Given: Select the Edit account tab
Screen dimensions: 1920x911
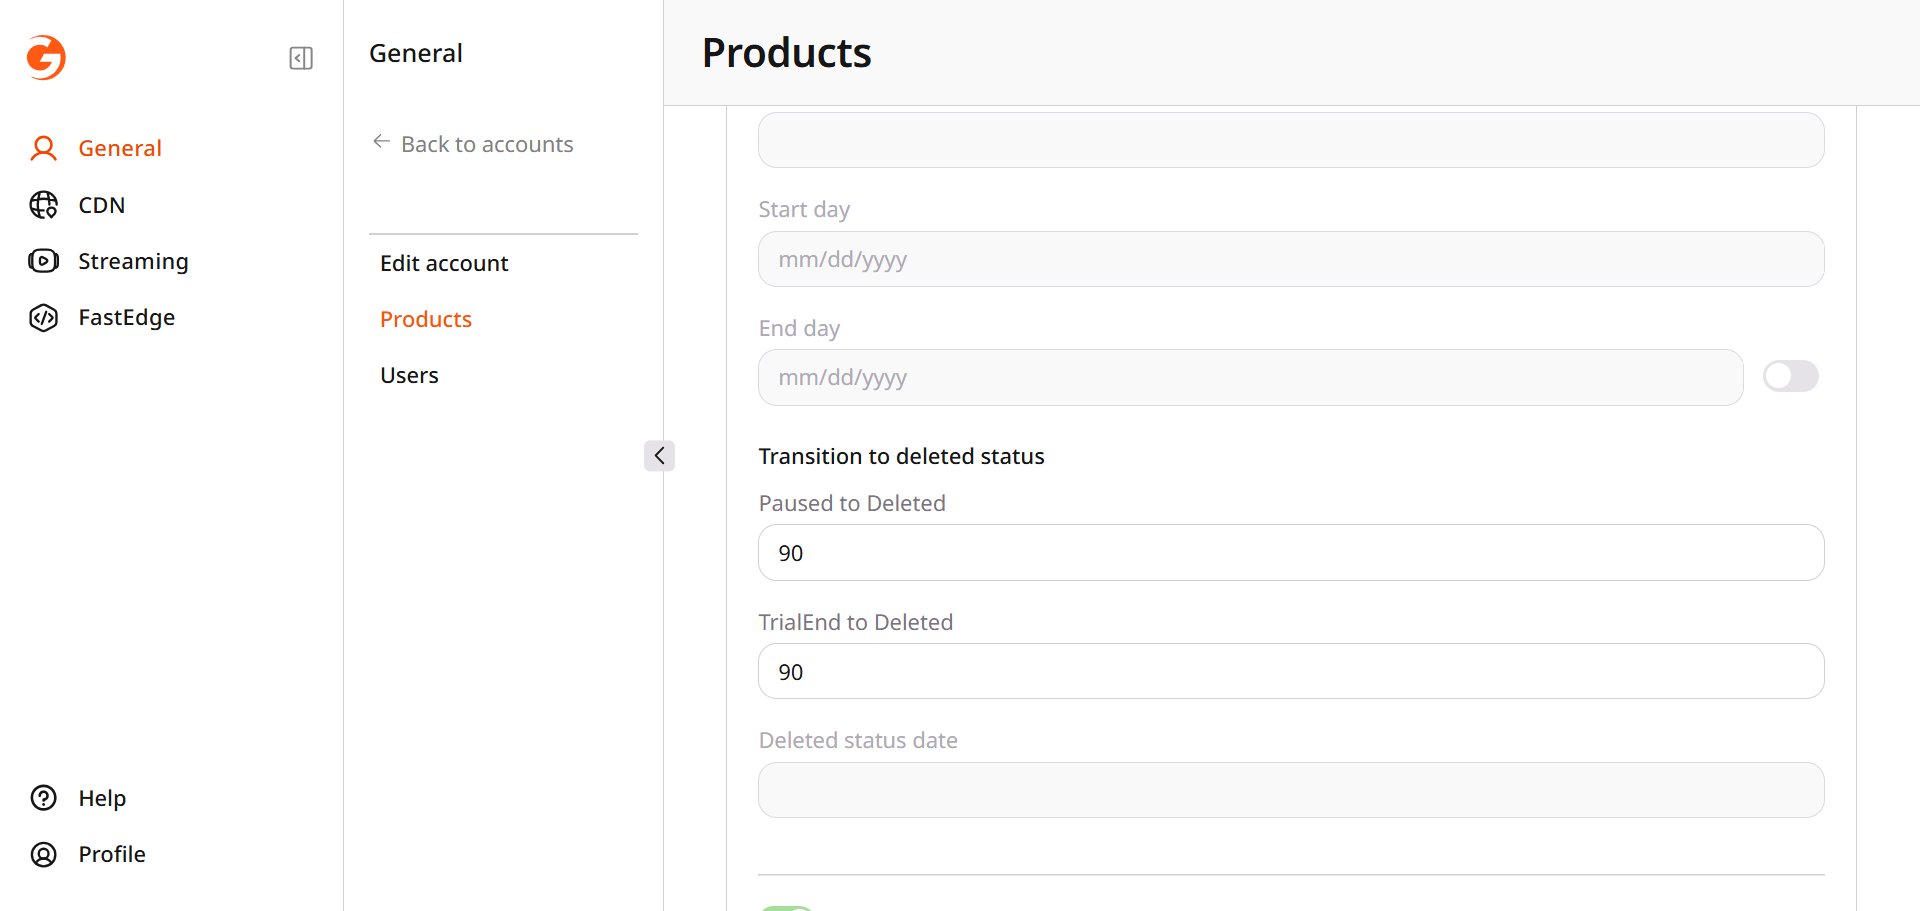Looking at the screenshot, I should click(x=444, y=263).
